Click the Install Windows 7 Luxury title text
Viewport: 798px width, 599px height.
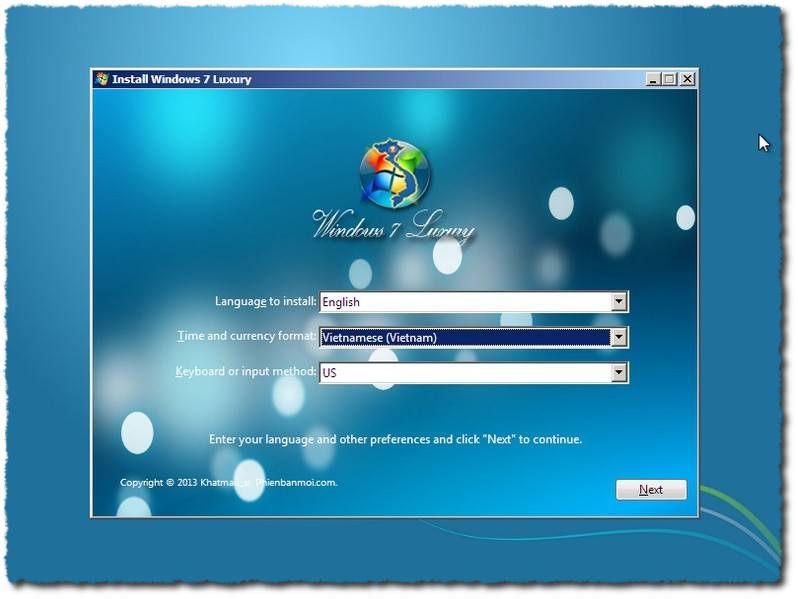tap(182, 79)
